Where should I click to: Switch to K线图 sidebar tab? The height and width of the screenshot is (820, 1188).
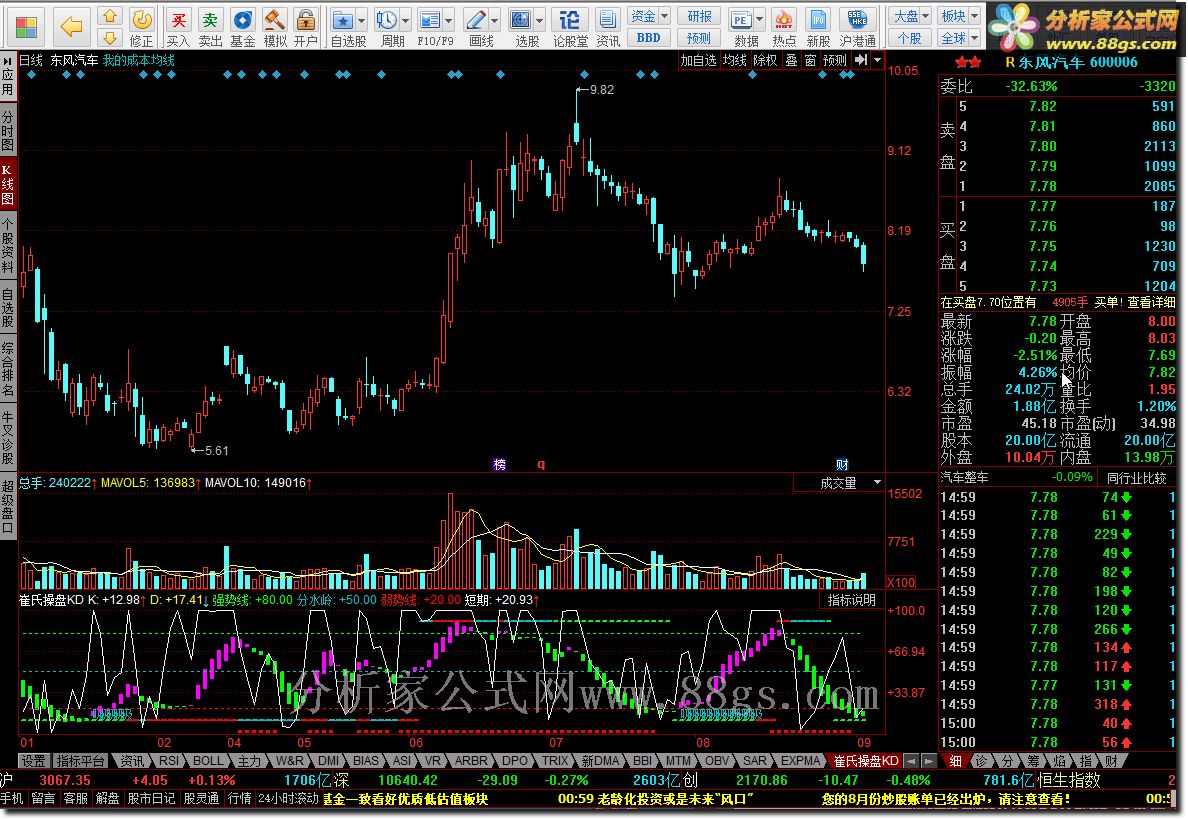coord(8,185)
